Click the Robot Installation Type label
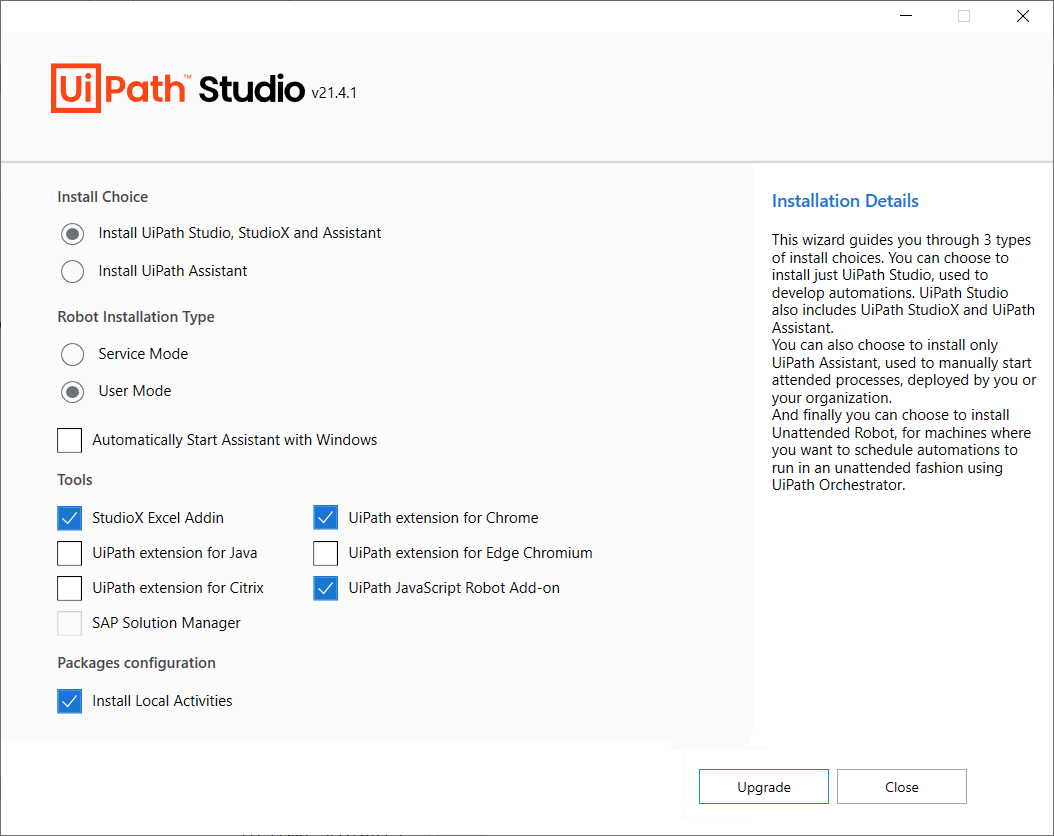This screenshot has height=836, width=1054. 136,317
